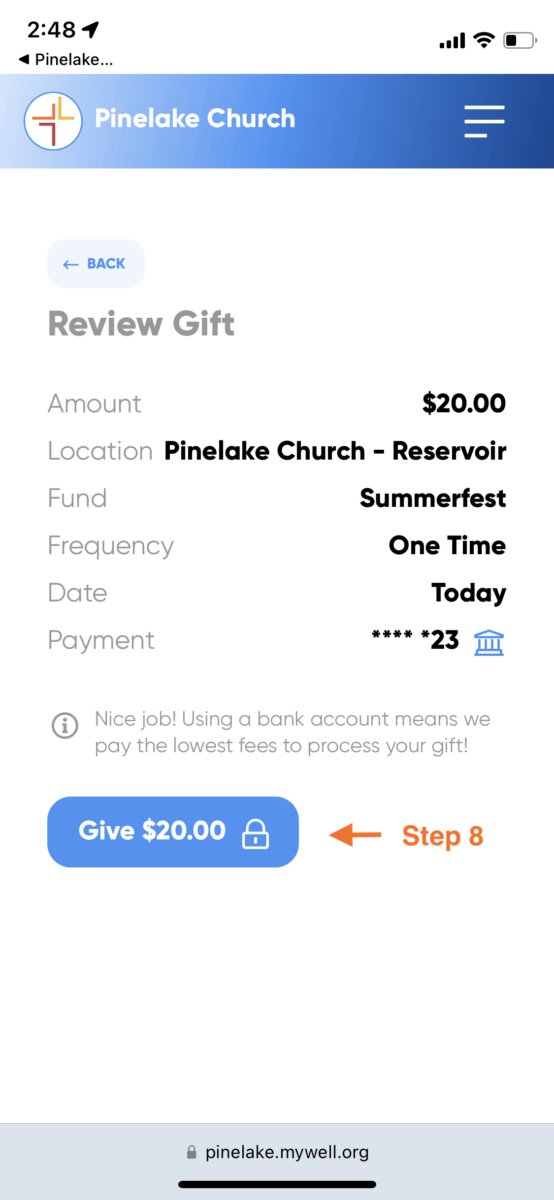Tap the Summerfest fund value
This screenshot has height=1200, width=554.
pos(433,498)
